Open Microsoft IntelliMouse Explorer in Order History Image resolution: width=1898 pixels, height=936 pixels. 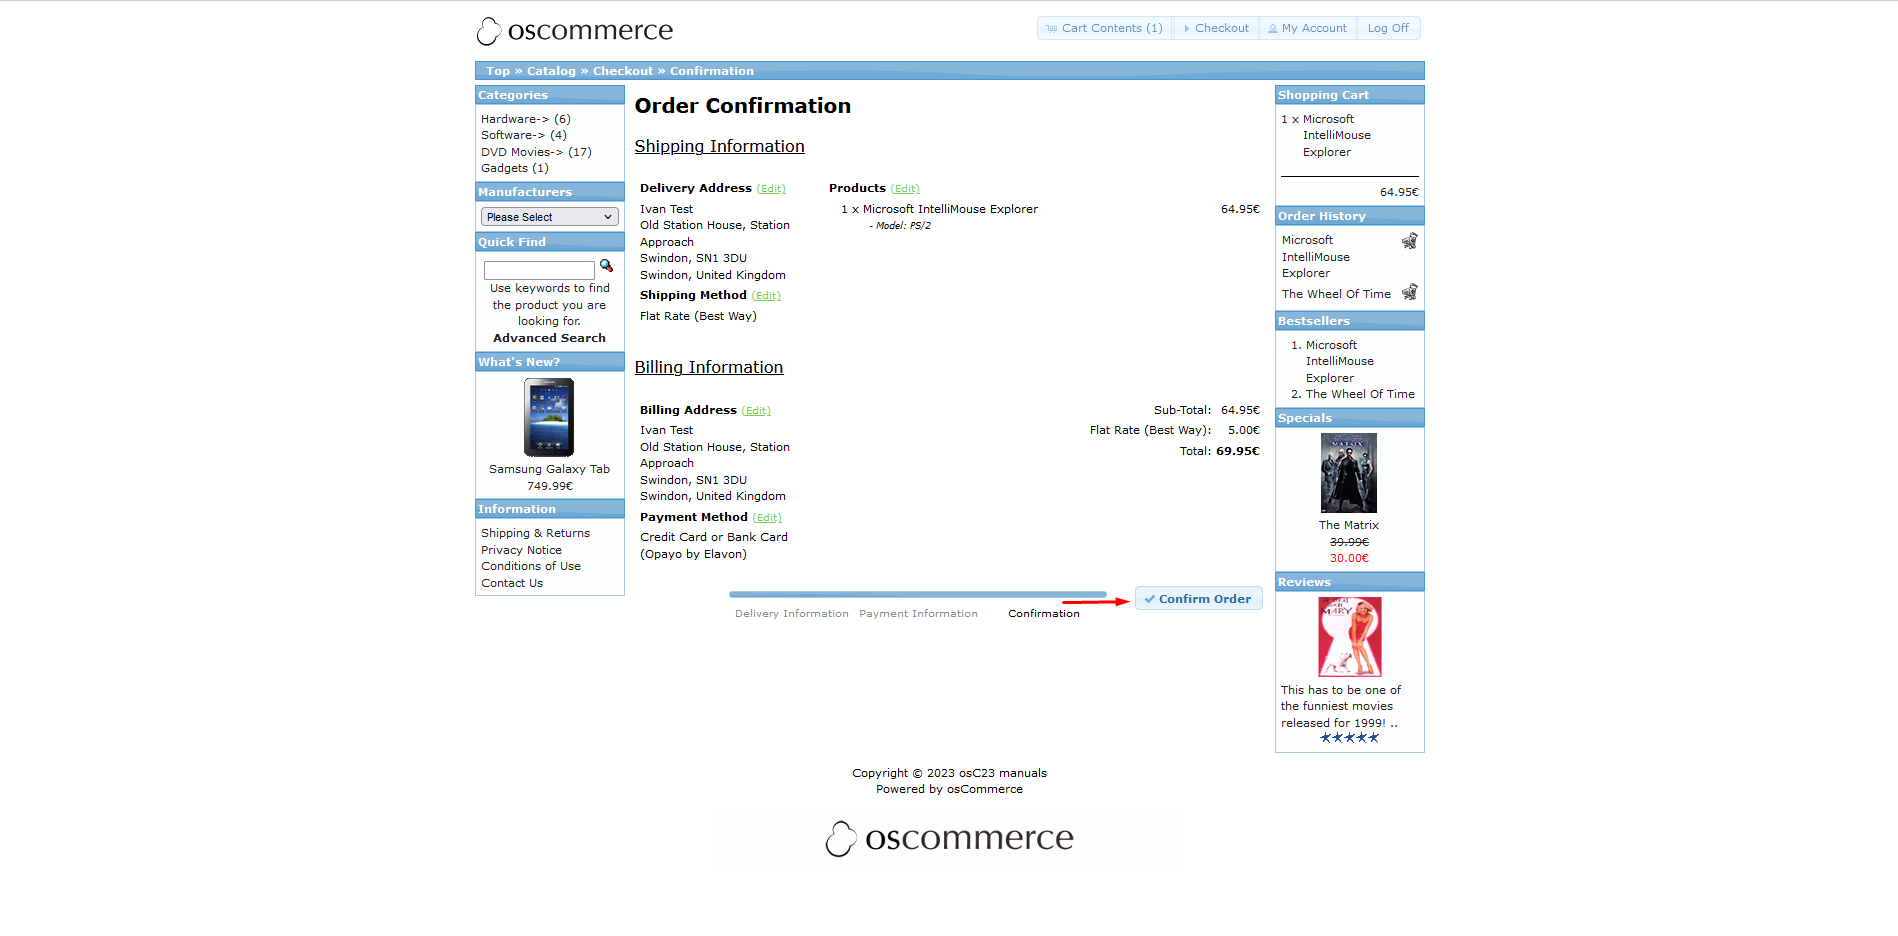(1315, 256)
